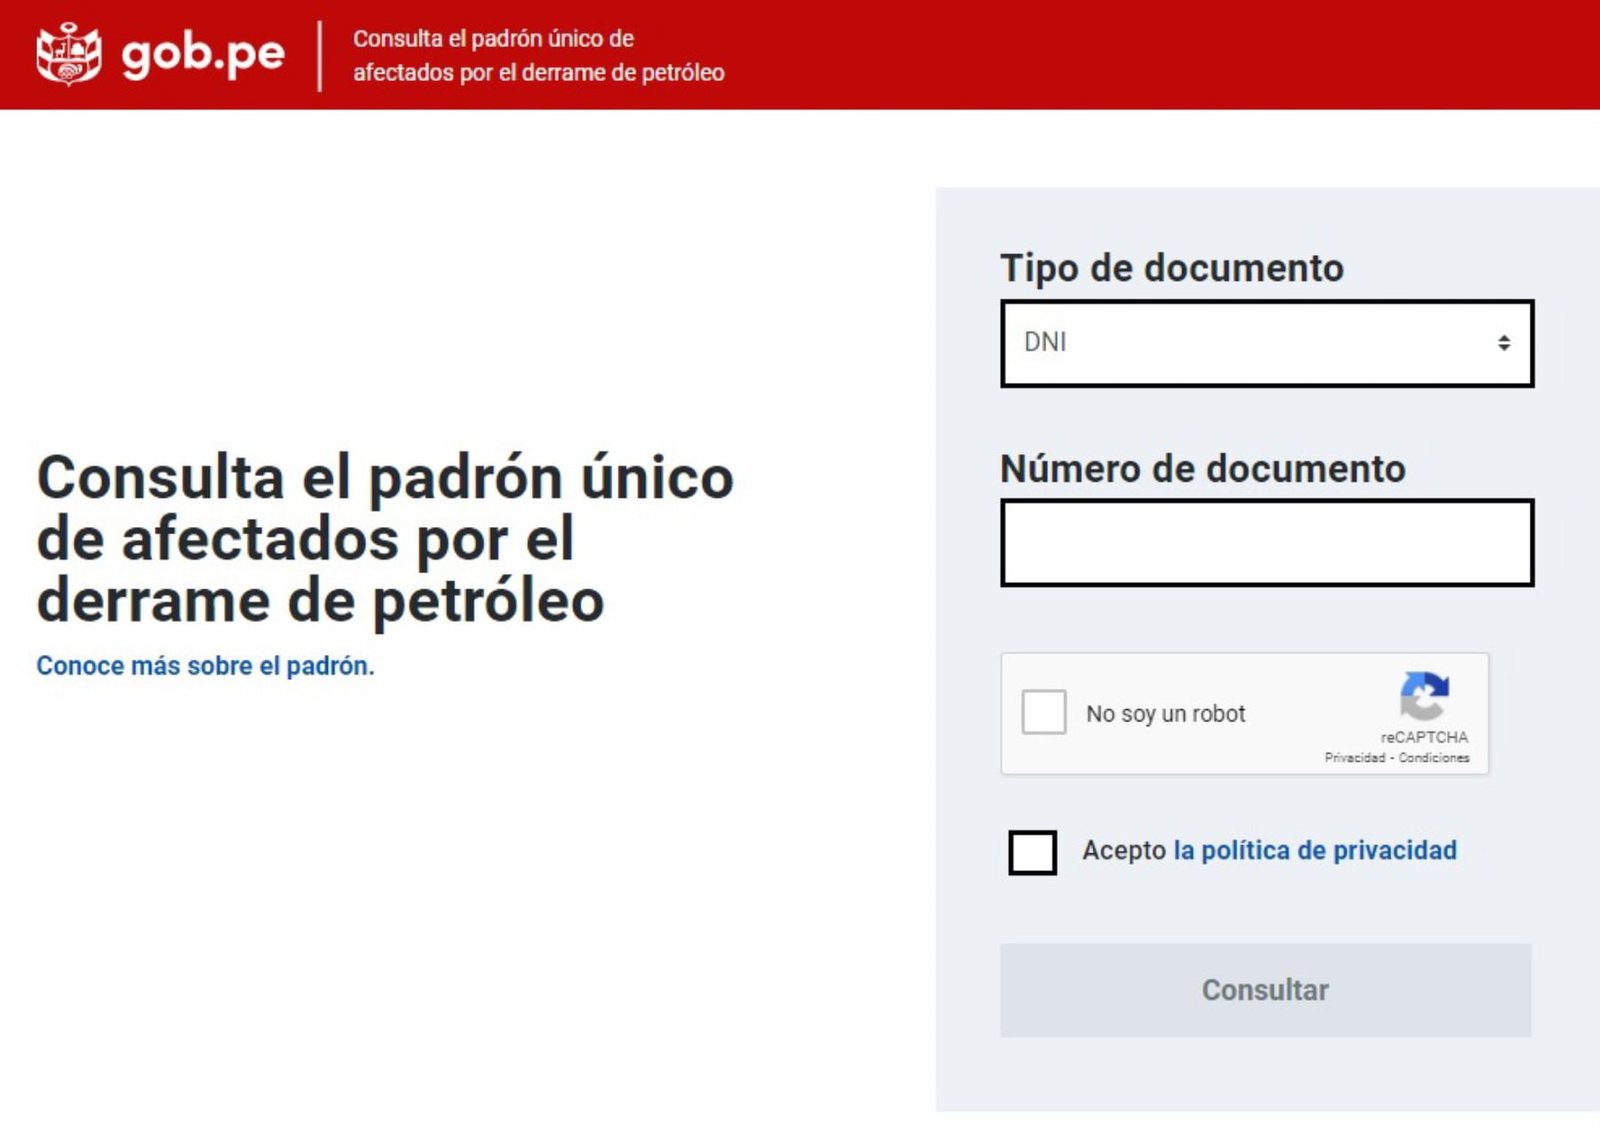Click the "Número de documento" label
Image resolution: width=1600 pixels, height=1143 pixels.
click(1202, 469)
